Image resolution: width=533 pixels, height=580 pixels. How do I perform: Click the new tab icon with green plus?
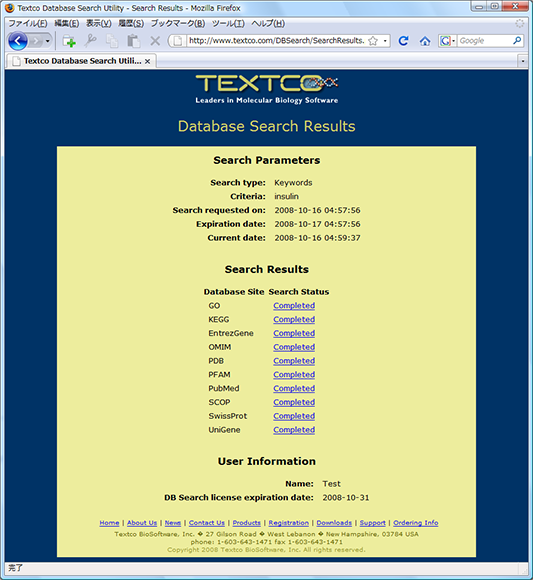69,41
